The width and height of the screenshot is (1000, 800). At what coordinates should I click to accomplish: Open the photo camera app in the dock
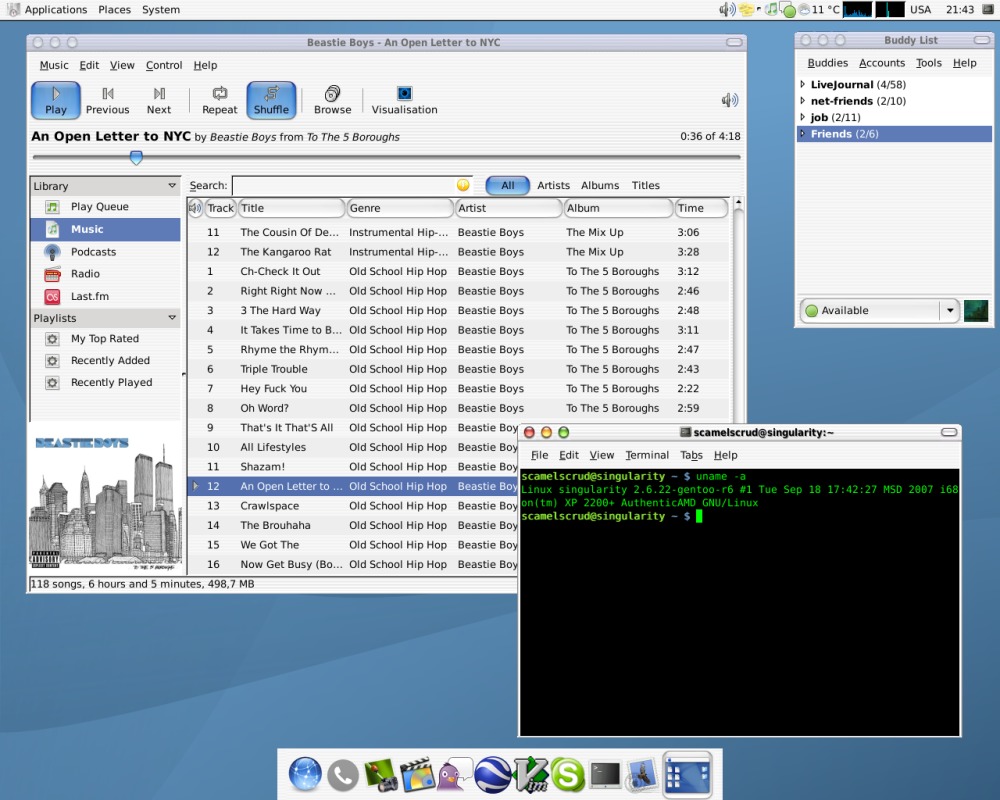(x=381, y=774)
